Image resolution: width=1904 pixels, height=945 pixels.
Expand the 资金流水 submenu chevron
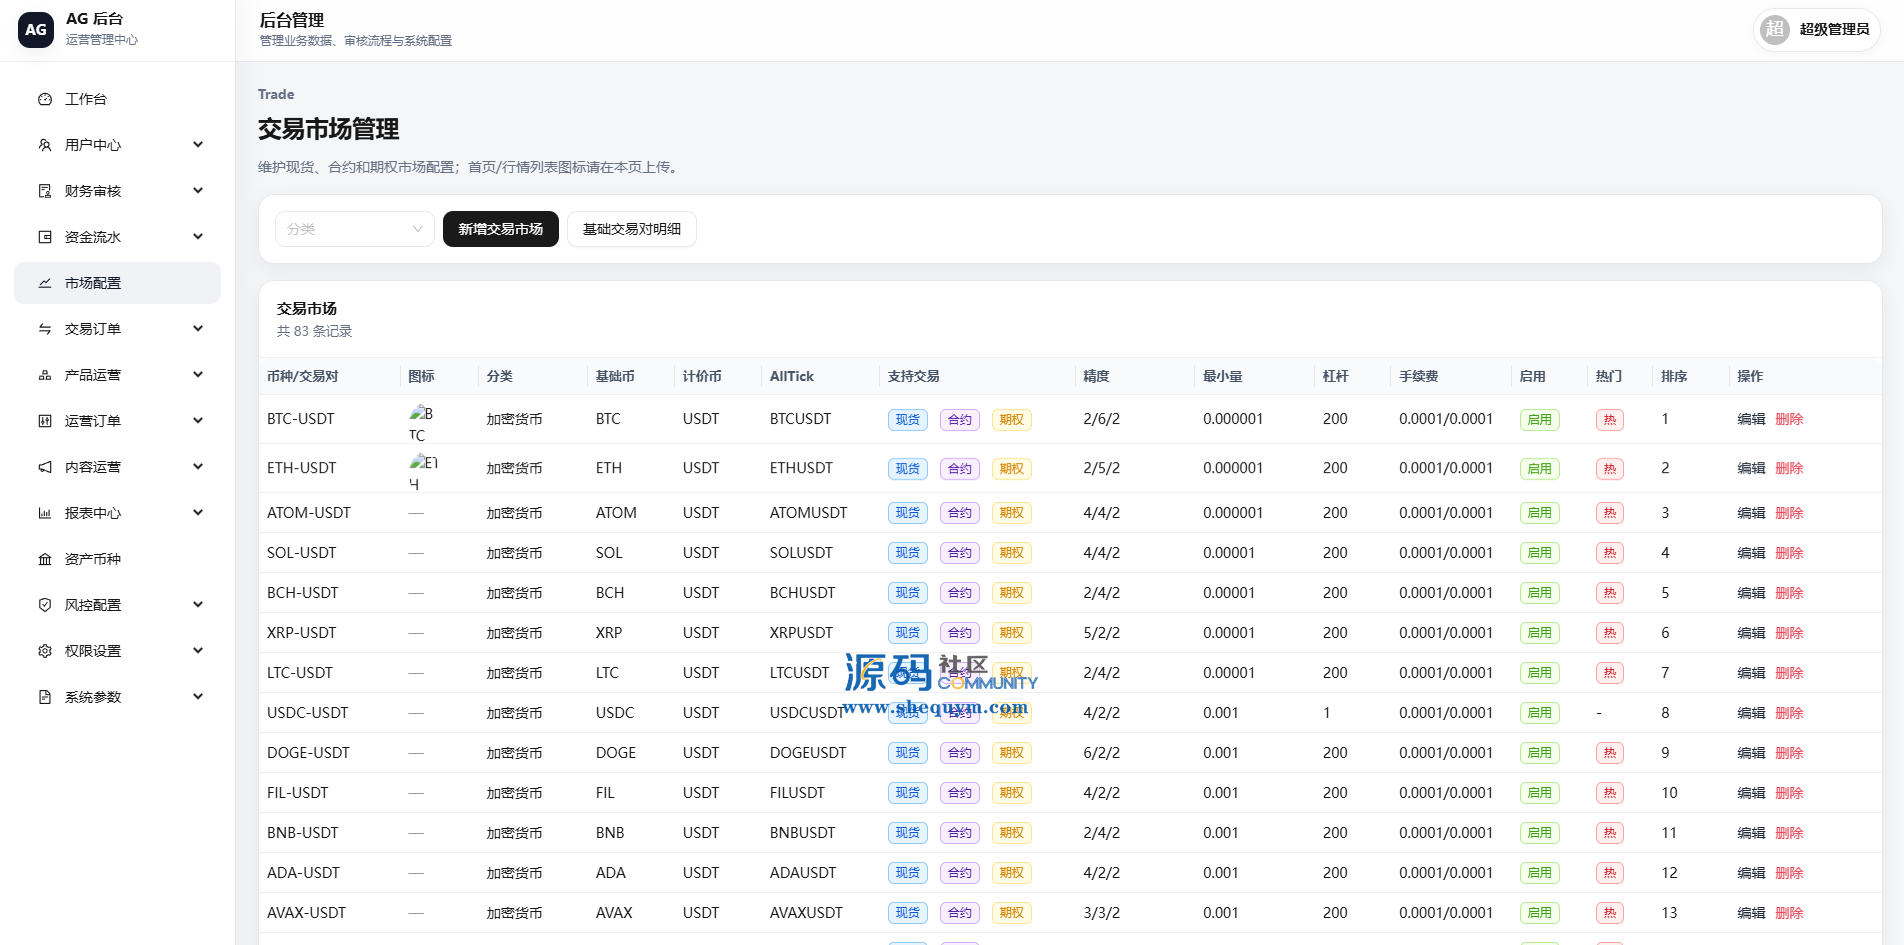pos(198,237)
